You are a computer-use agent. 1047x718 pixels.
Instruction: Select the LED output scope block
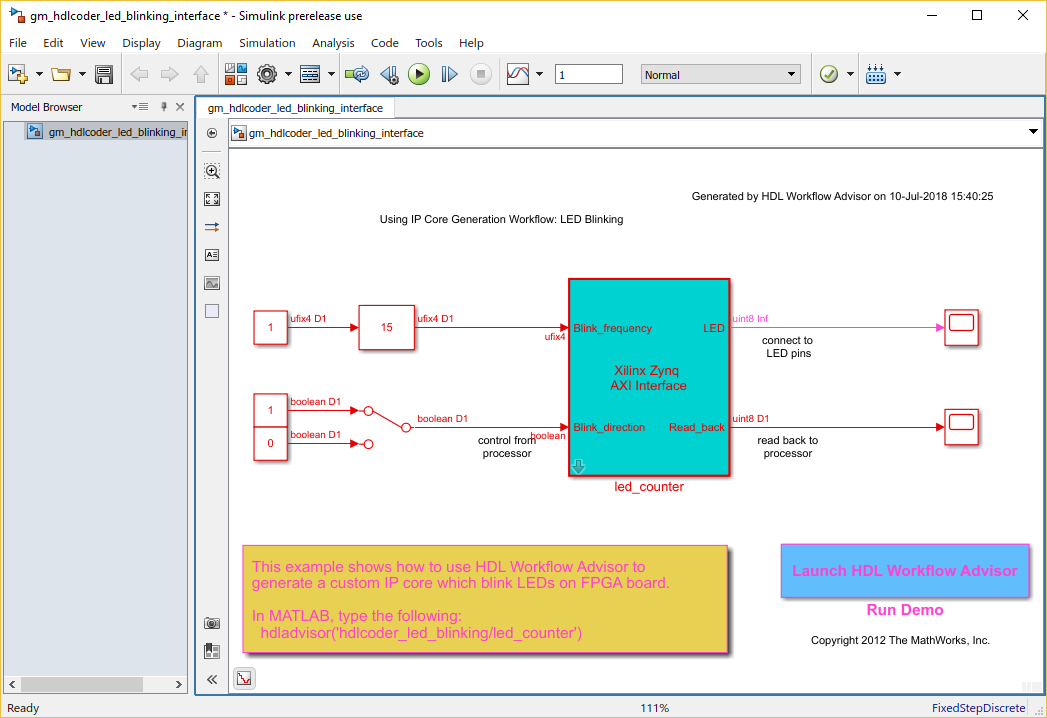[962, 327]
